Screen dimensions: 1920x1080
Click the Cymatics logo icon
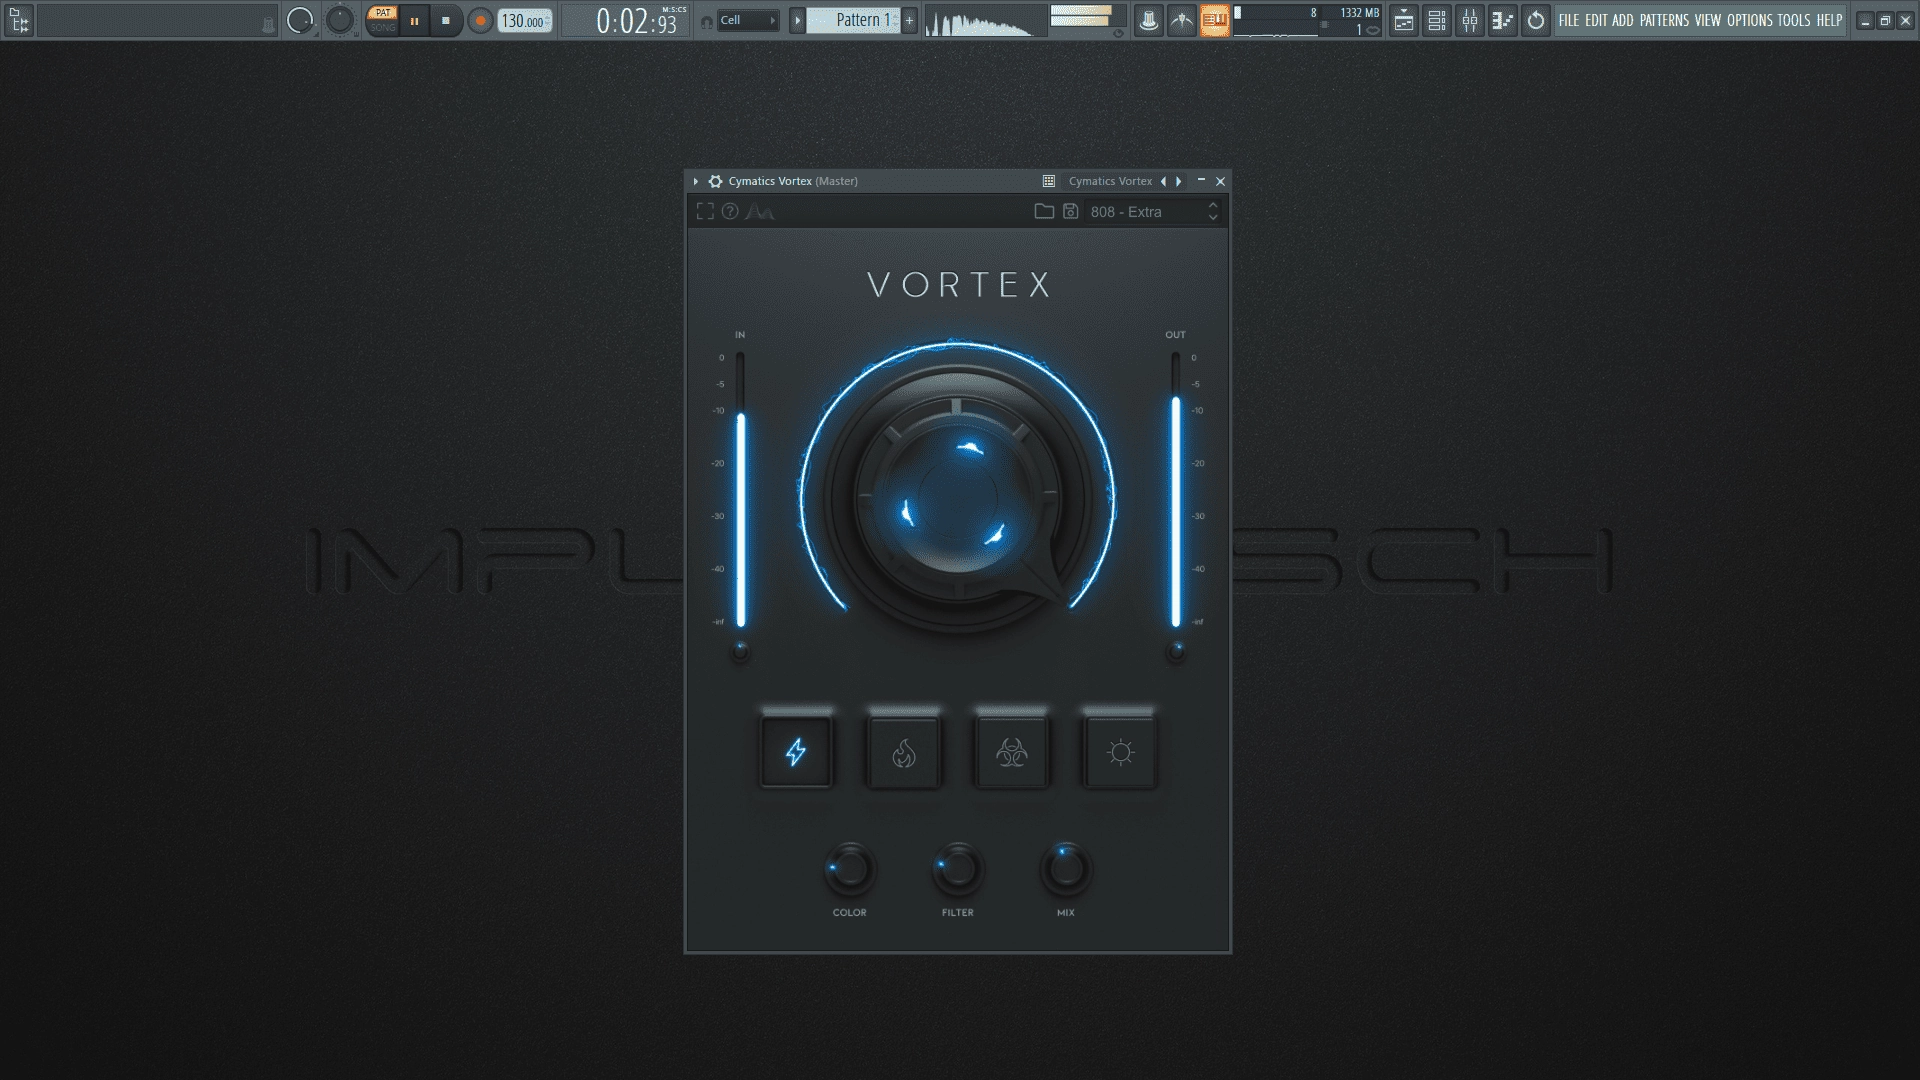(x=760, y=212)
